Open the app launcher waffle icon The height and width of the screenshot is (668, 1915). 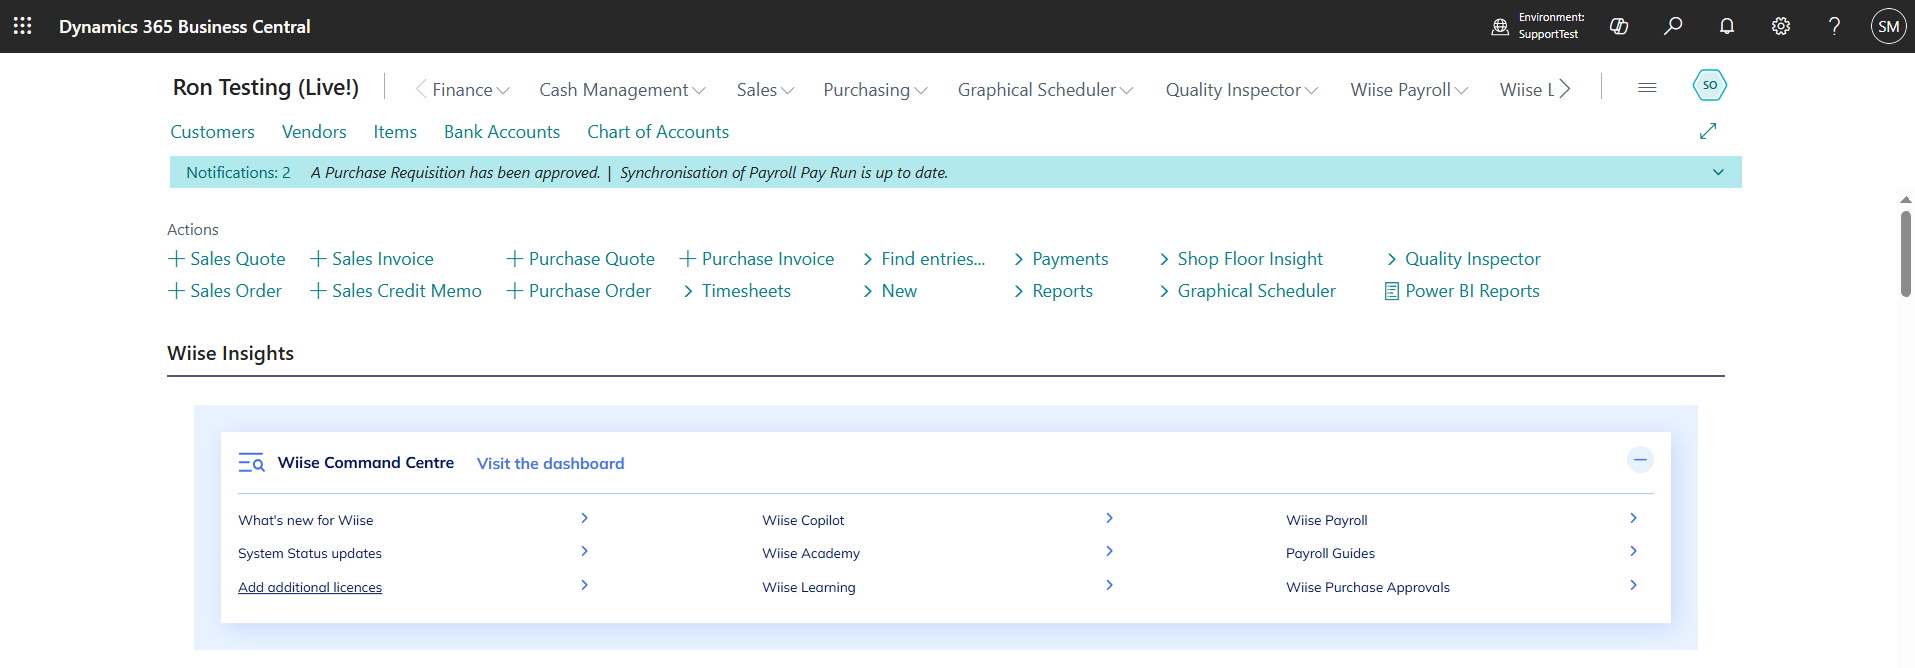23,26
